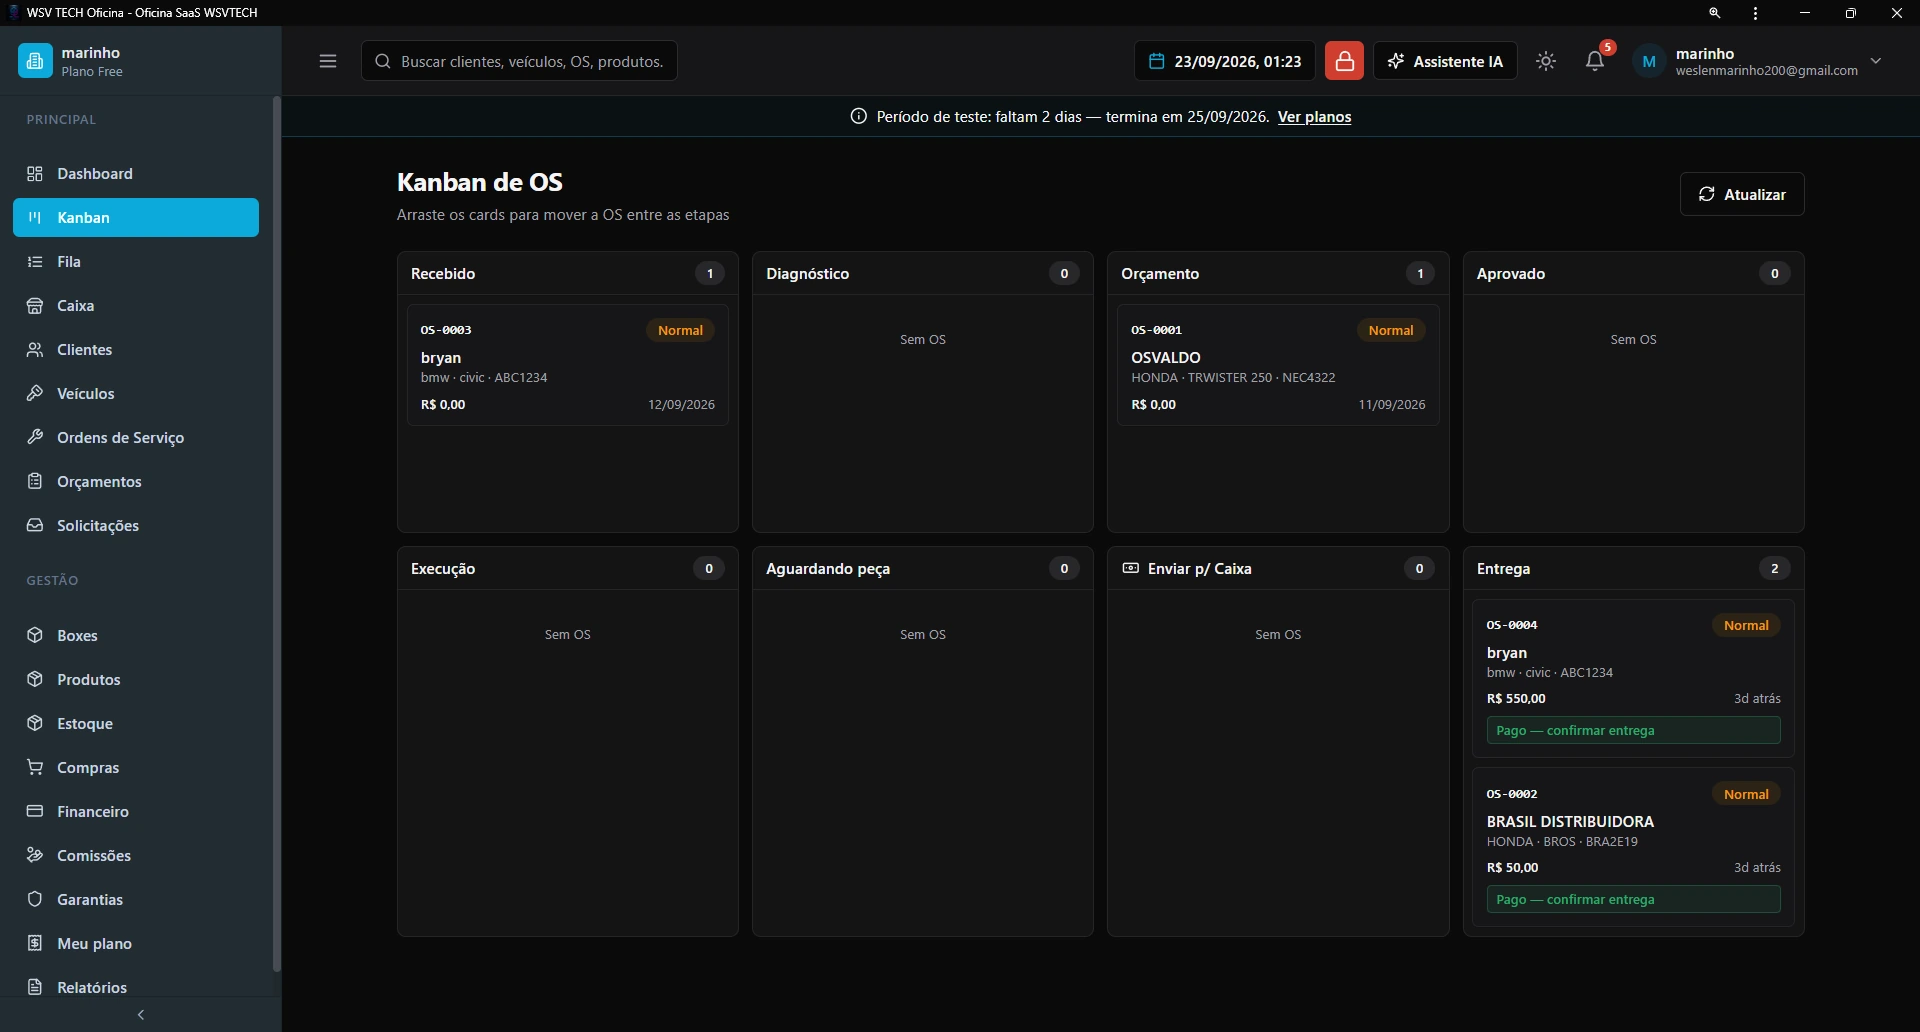This screenshot has height=1032, width=1920.
Task: Focus the Buscar clientes search field
Action: (519, 61)
